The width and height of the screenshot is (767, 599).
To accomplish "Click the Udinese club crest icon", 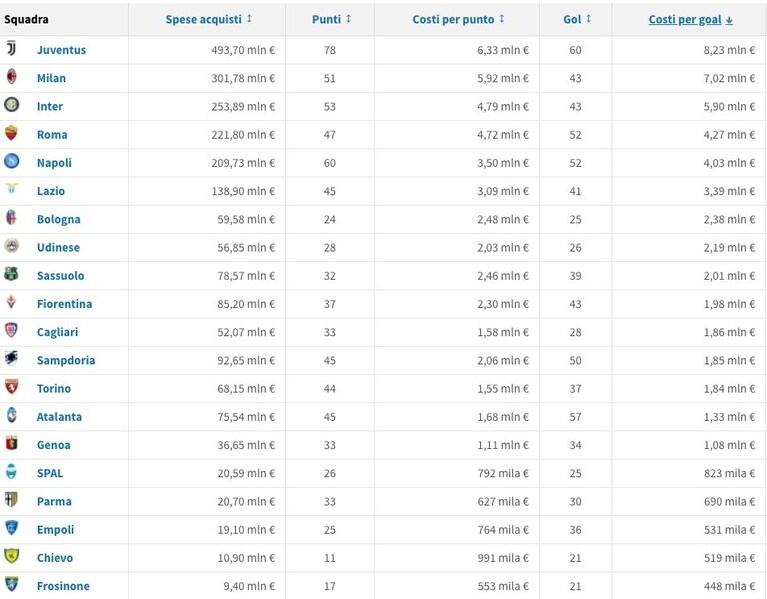I will coord(11,245).
